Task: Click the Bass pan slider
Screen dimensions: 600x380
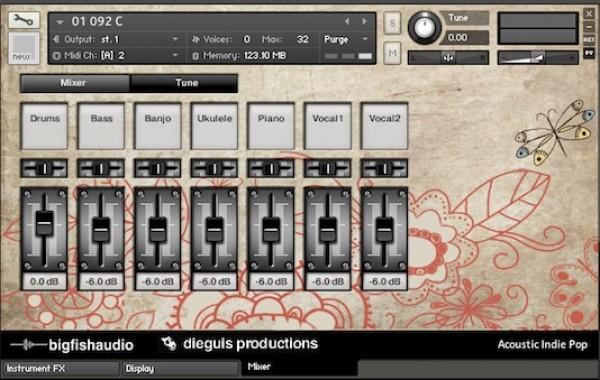Action: [101, 168]
